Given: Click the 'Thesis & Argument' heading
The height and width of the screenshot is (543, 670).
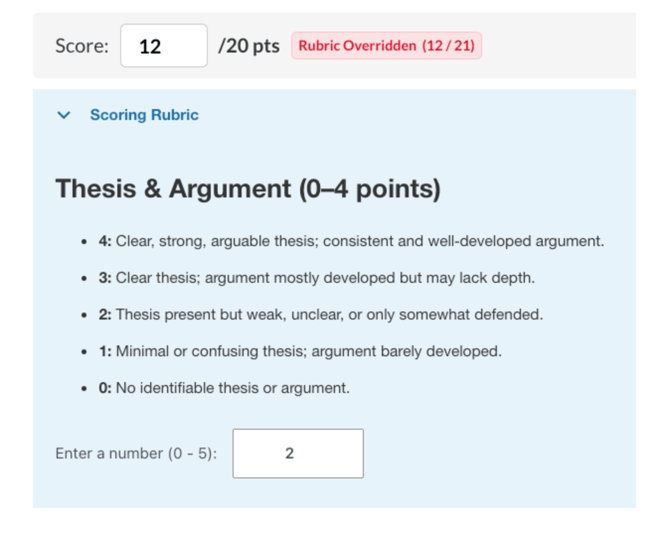Looking at the screenshot, I should click(x=248, y=189).
